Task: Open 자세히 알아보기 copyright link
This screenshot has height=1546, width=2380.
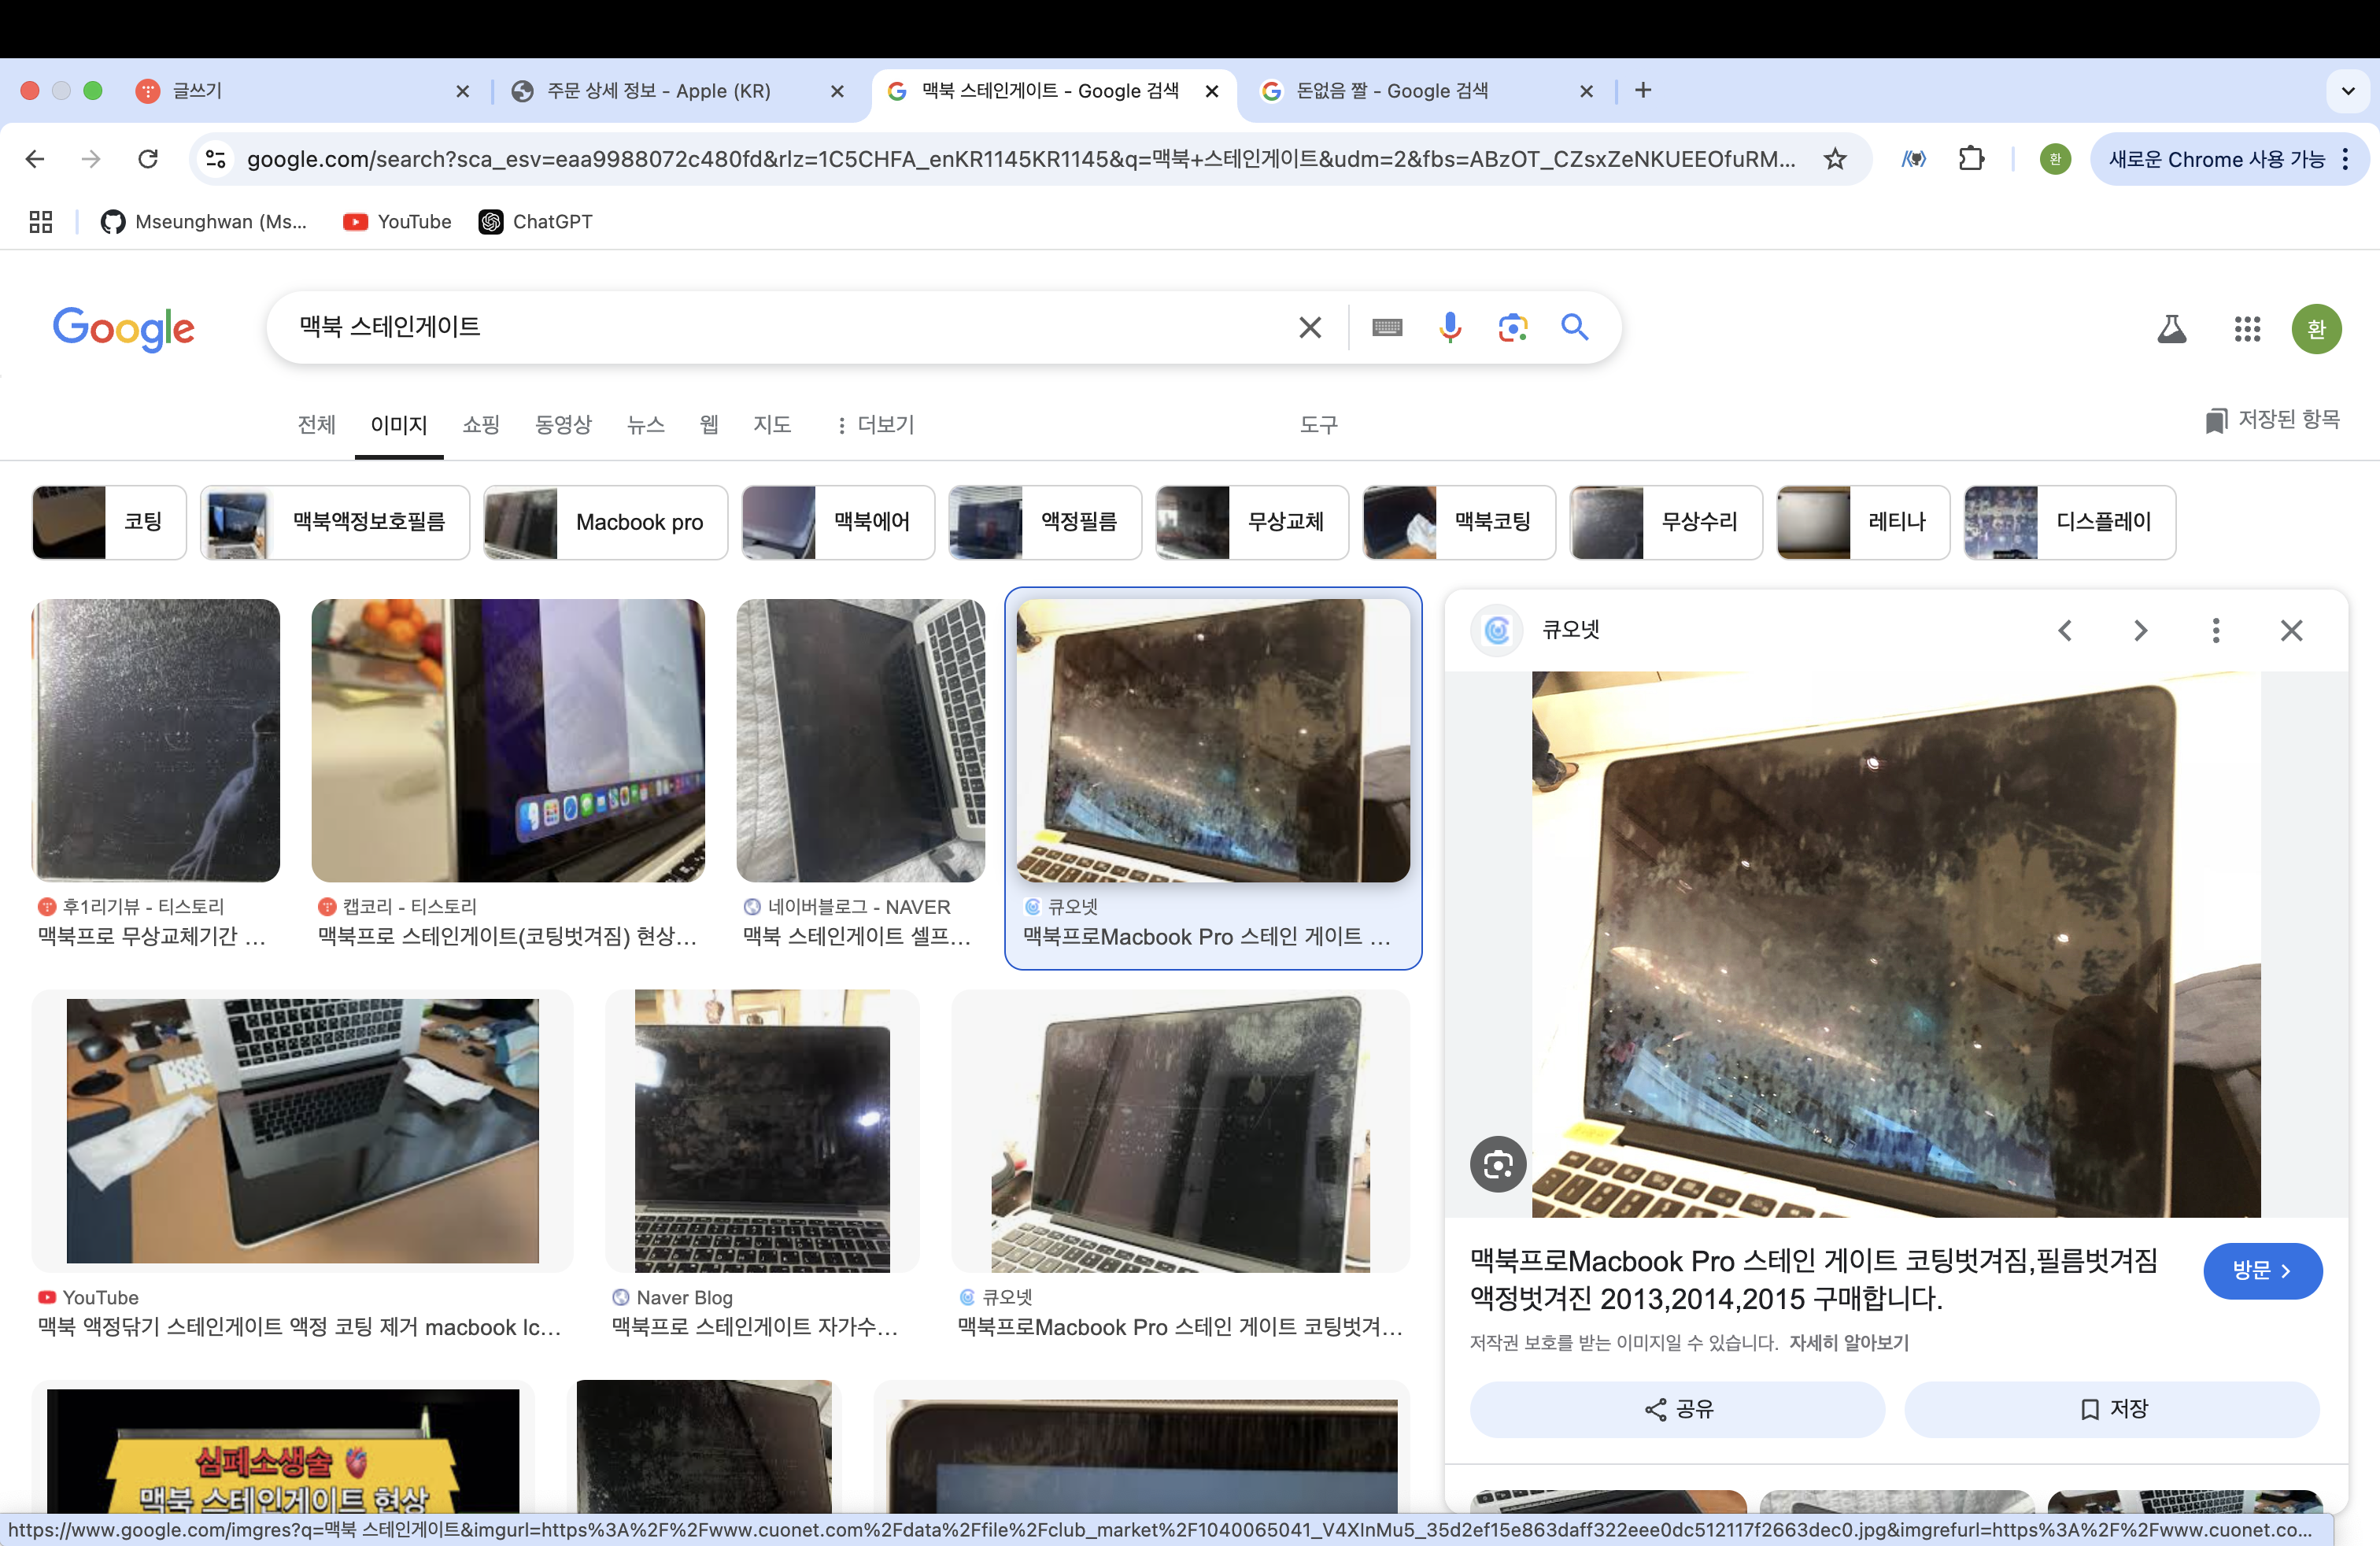Action: pyautogui.click(x=1849, y=1342)
